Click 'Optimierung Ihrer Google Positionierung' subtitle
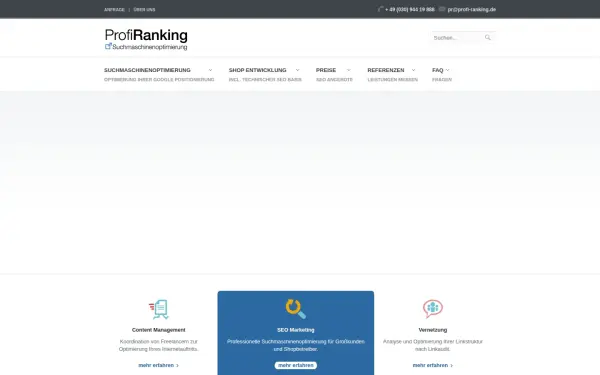The height and width of the screenshot is (375, 600). [x=159, y=80]
